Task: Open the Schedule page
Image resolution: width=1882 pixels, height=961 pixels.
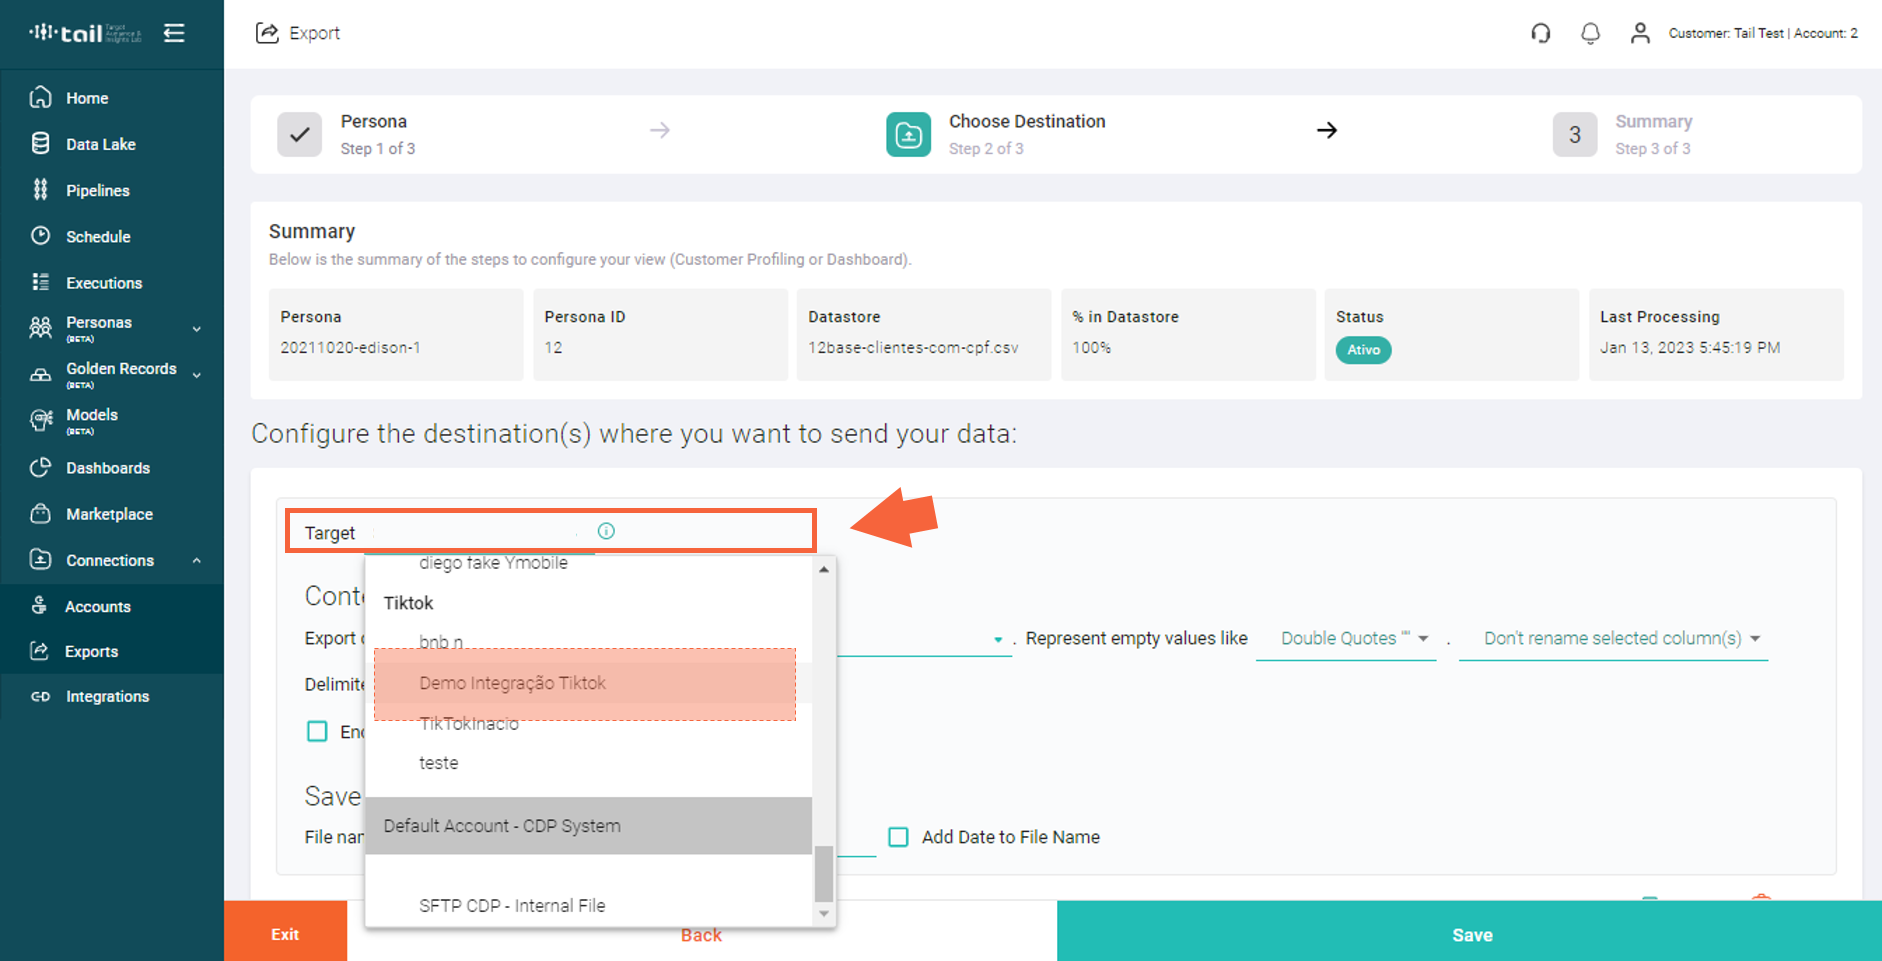Action: click(98, 237)
